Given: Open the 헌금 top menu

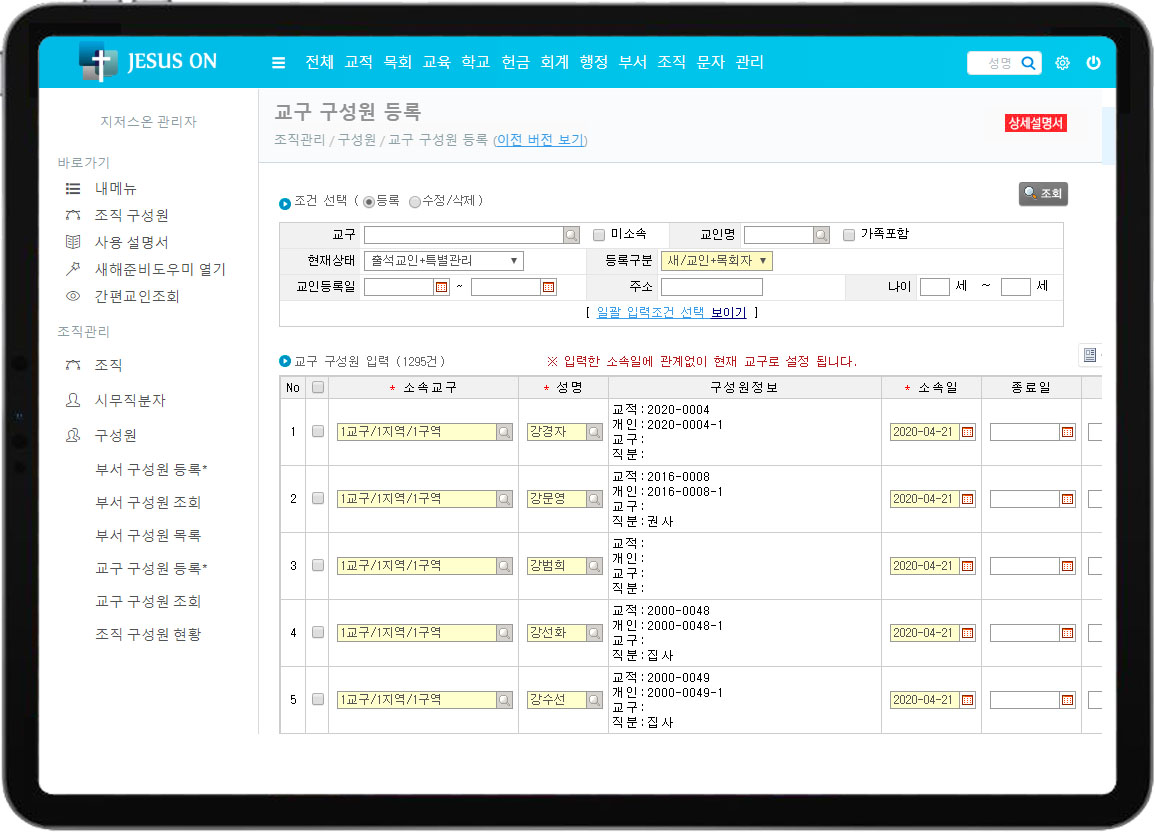Looking at the screenshot, I should click(x=515, y=62).
